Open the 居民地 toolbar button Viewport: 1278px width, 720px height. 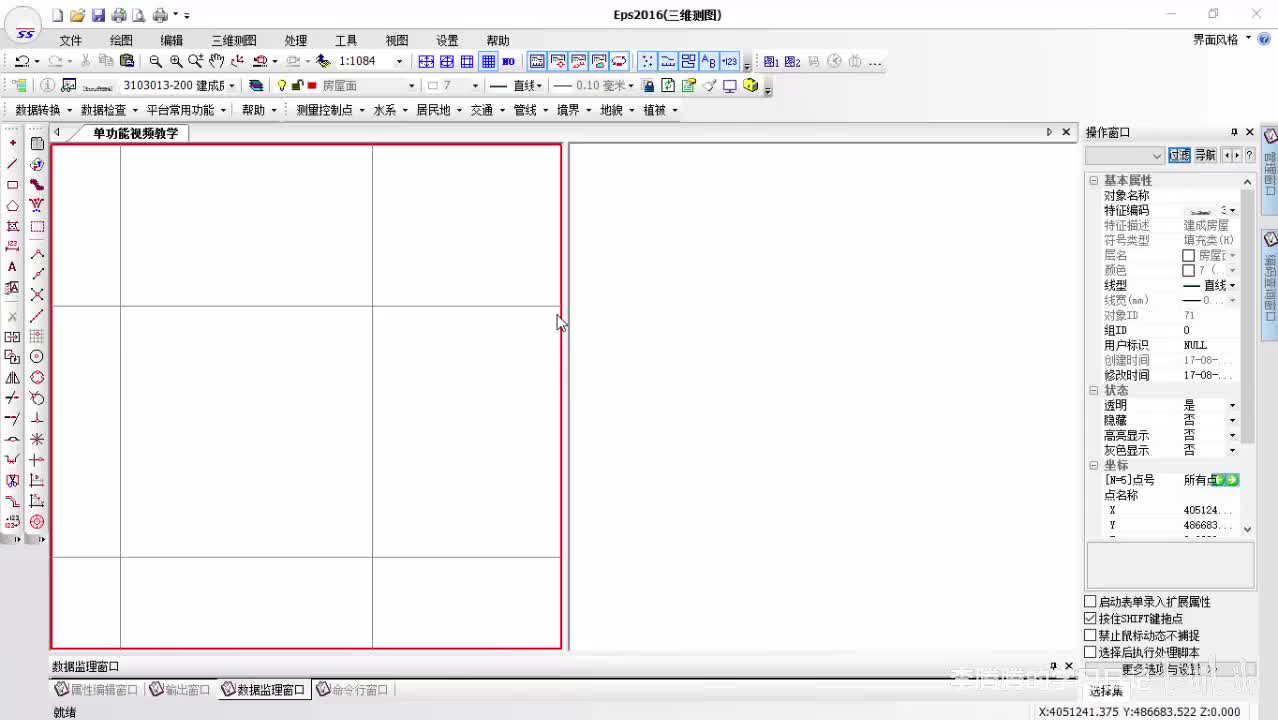click(439, 110)
